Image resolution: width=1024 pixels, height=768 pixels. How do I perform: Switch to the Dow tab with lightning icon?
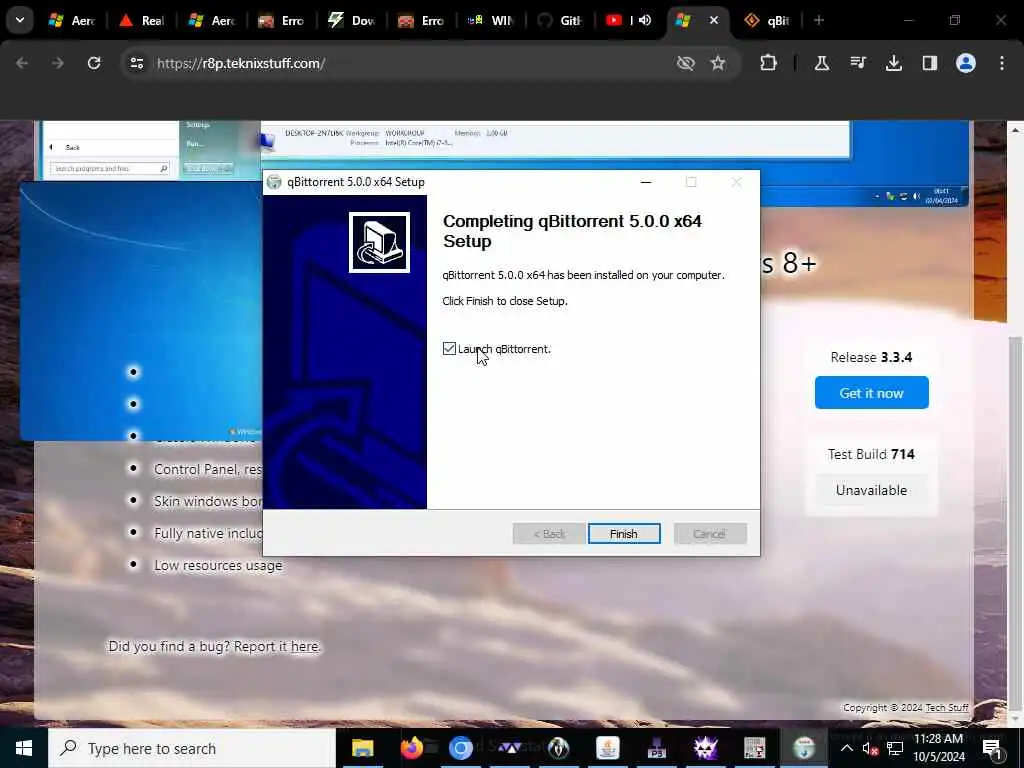[x=351, y=20]
